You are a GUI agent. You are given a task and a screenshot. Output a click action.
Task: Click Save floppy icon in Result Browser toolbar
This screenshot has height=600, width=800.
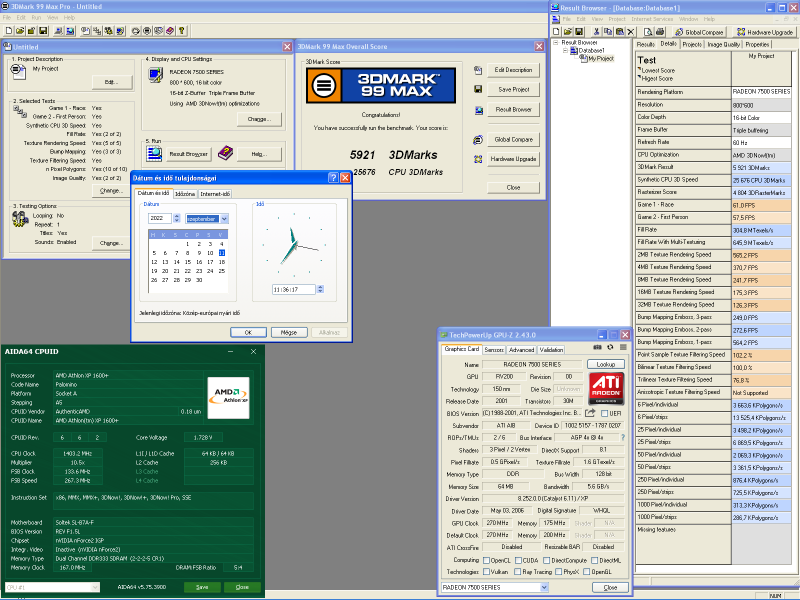click(x=579, y=32)
